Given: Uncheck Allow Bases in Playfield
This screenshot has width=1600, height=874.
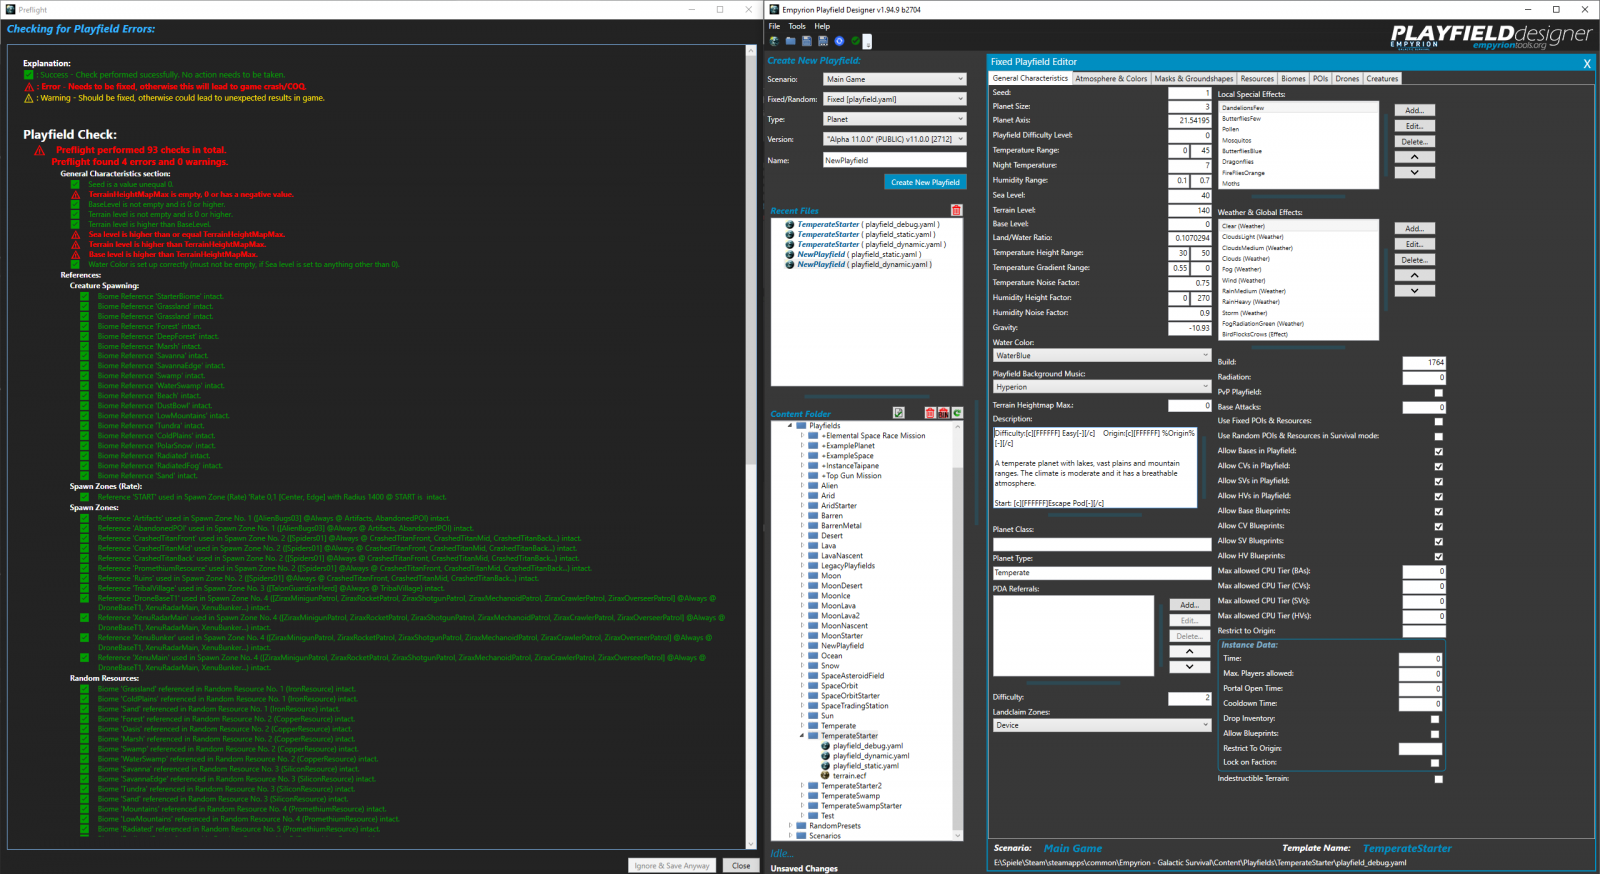Looking at the screenshot, I should click(x=1439, y=451).
